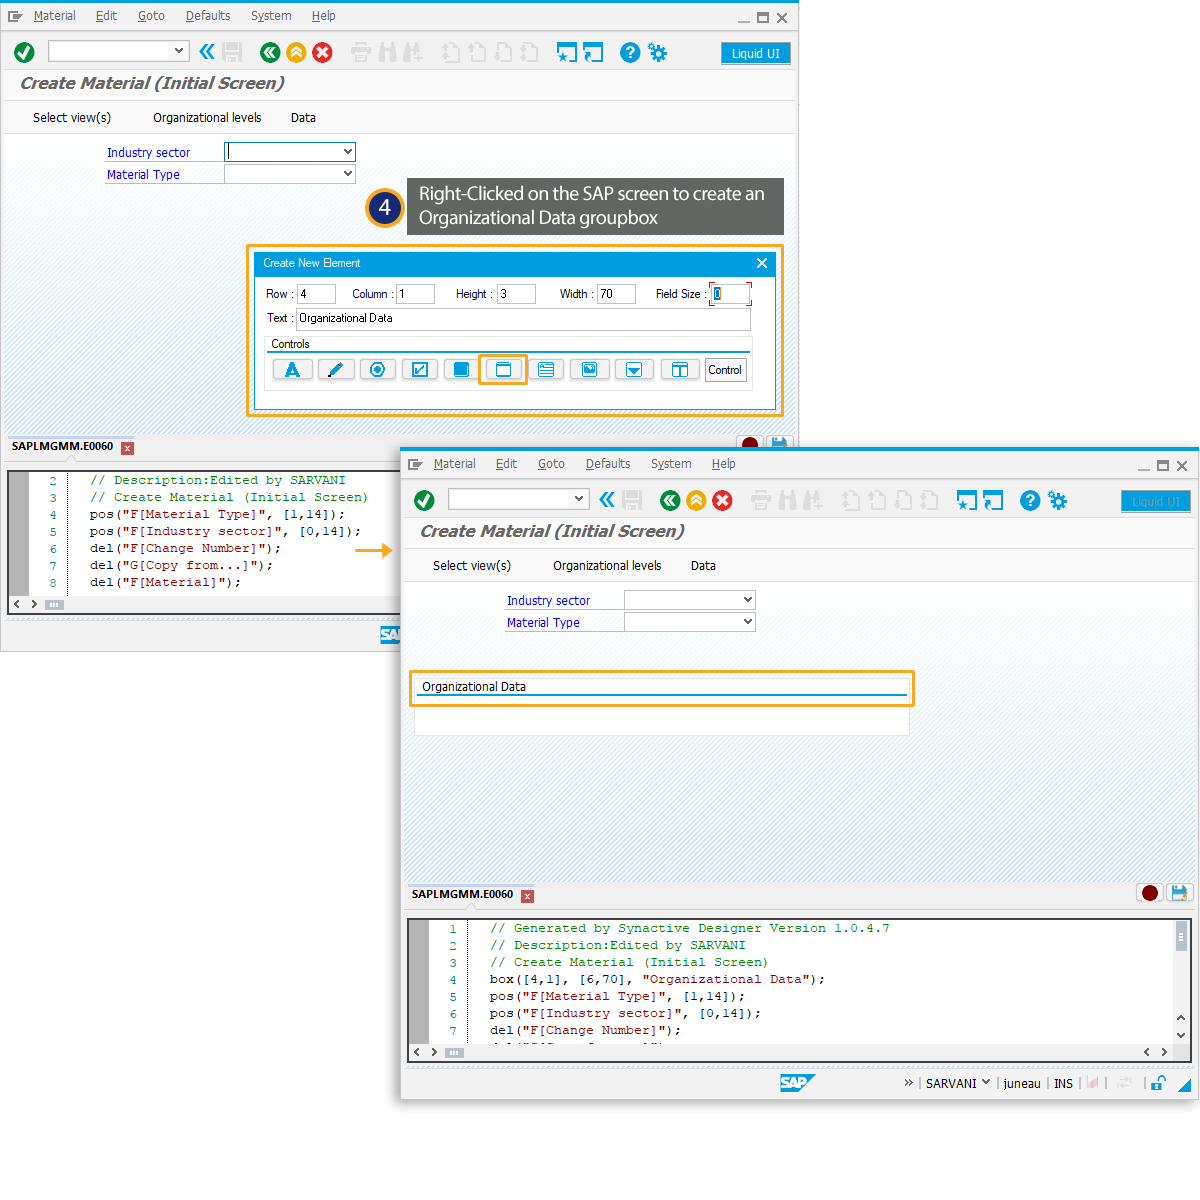Select the pushbutton control icon
This screenshot has width=1200, height=1200.
coord(461,370)
